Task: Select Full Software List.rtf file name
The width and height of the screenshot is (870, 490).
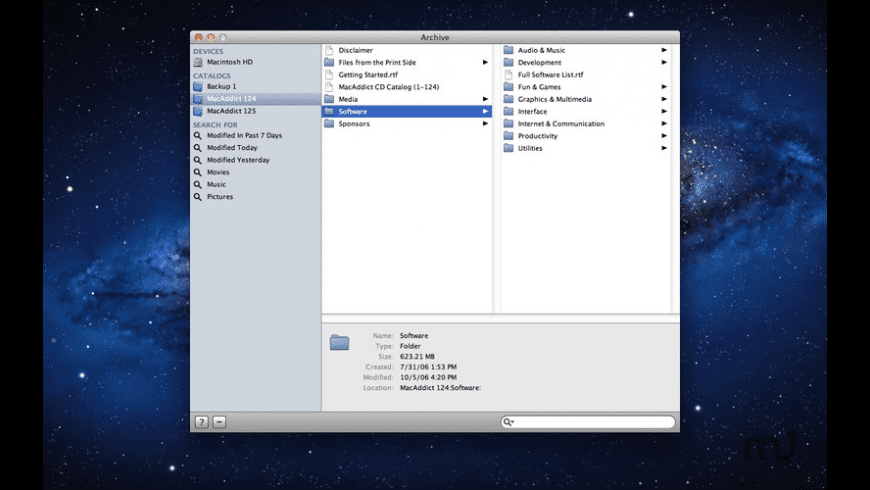Action: pyautogui.click(x=550, y=74)
